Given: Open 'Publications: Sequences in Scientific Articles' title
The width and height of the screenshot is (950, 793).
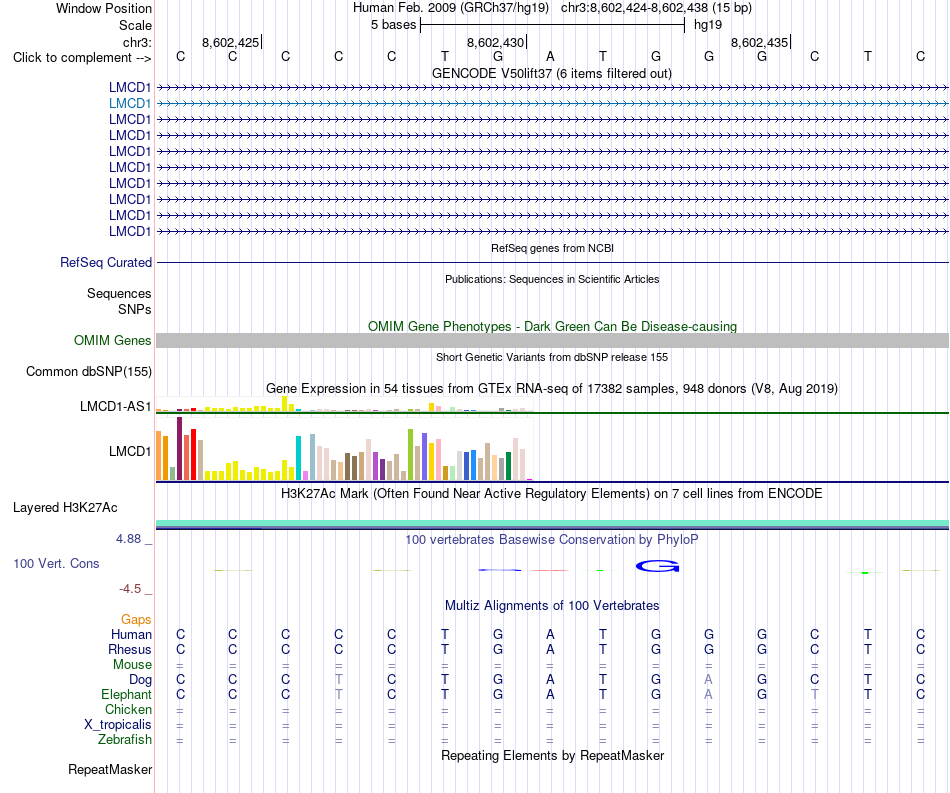Looking at the screenshot, I should point(552,279).
